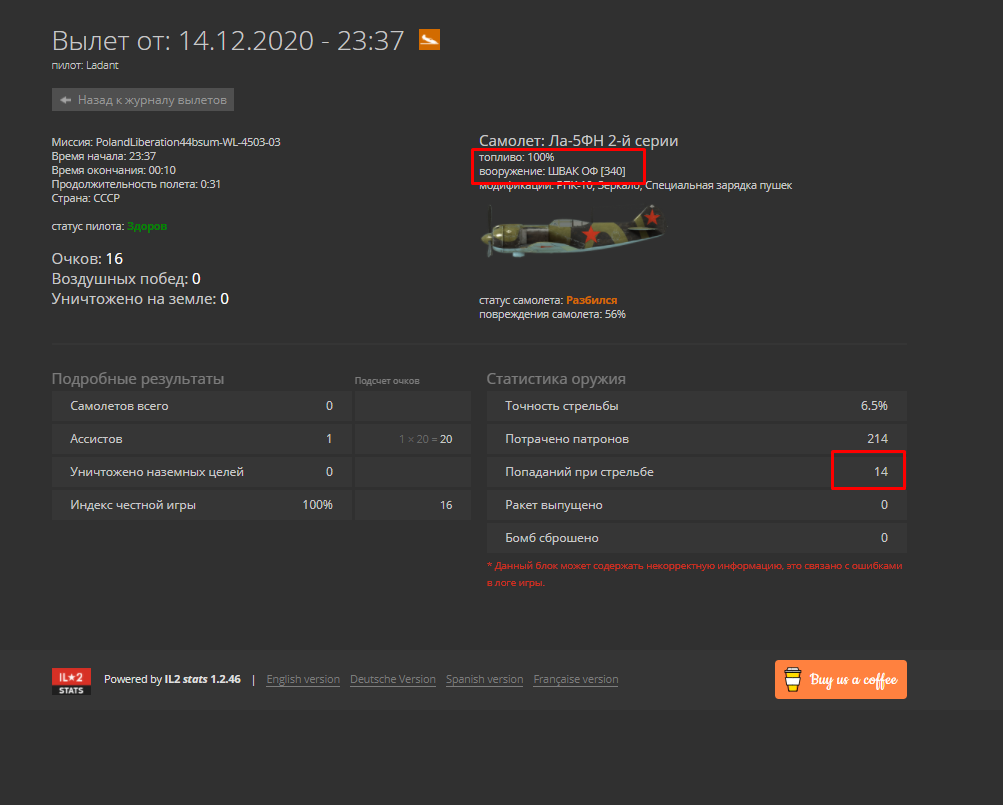Screen dimensions: 1003x805
Task: Click the 'Подсчет очков' column header
Action: pyautogui.click(x=387, y=381)
